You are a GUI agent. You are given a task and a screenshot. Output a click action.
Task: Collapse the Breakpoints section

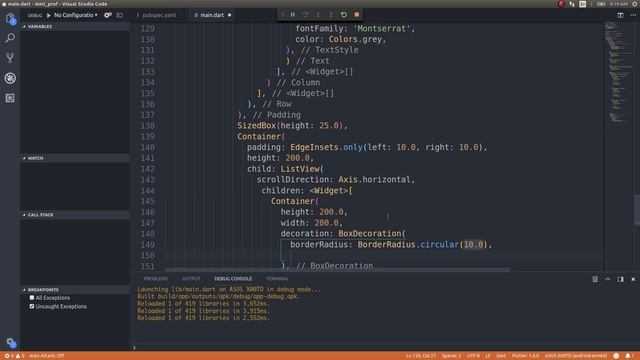[x=75, y=290]
